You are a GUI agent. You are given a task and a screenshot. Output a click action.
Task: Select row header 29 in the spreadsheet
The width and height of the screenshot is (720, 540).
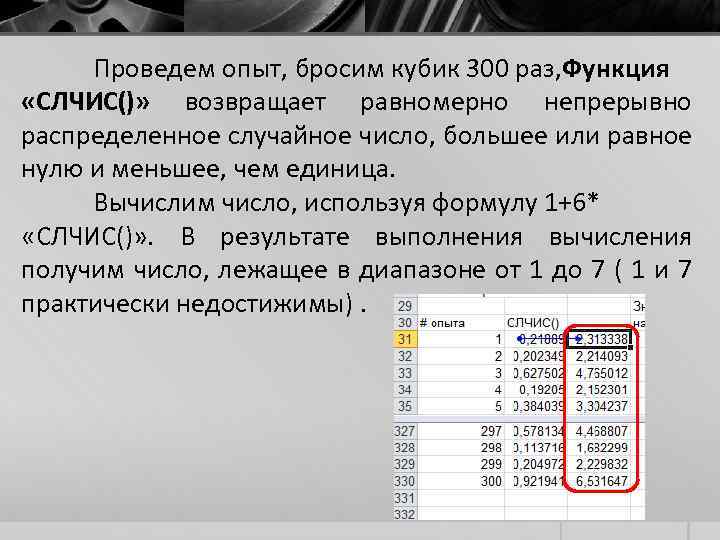(405, 306)
